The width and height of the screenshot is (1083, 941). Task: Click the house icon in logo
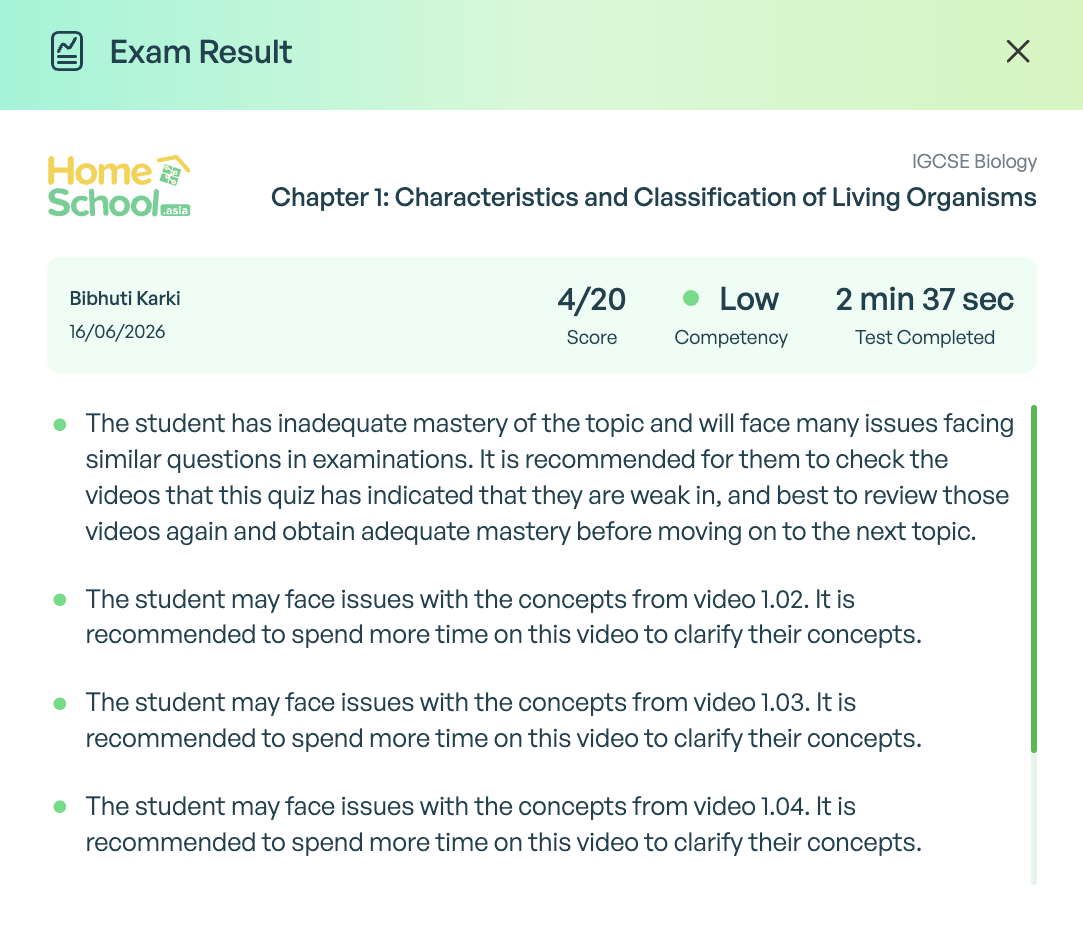pyautogui.click(x=173, y=170)
